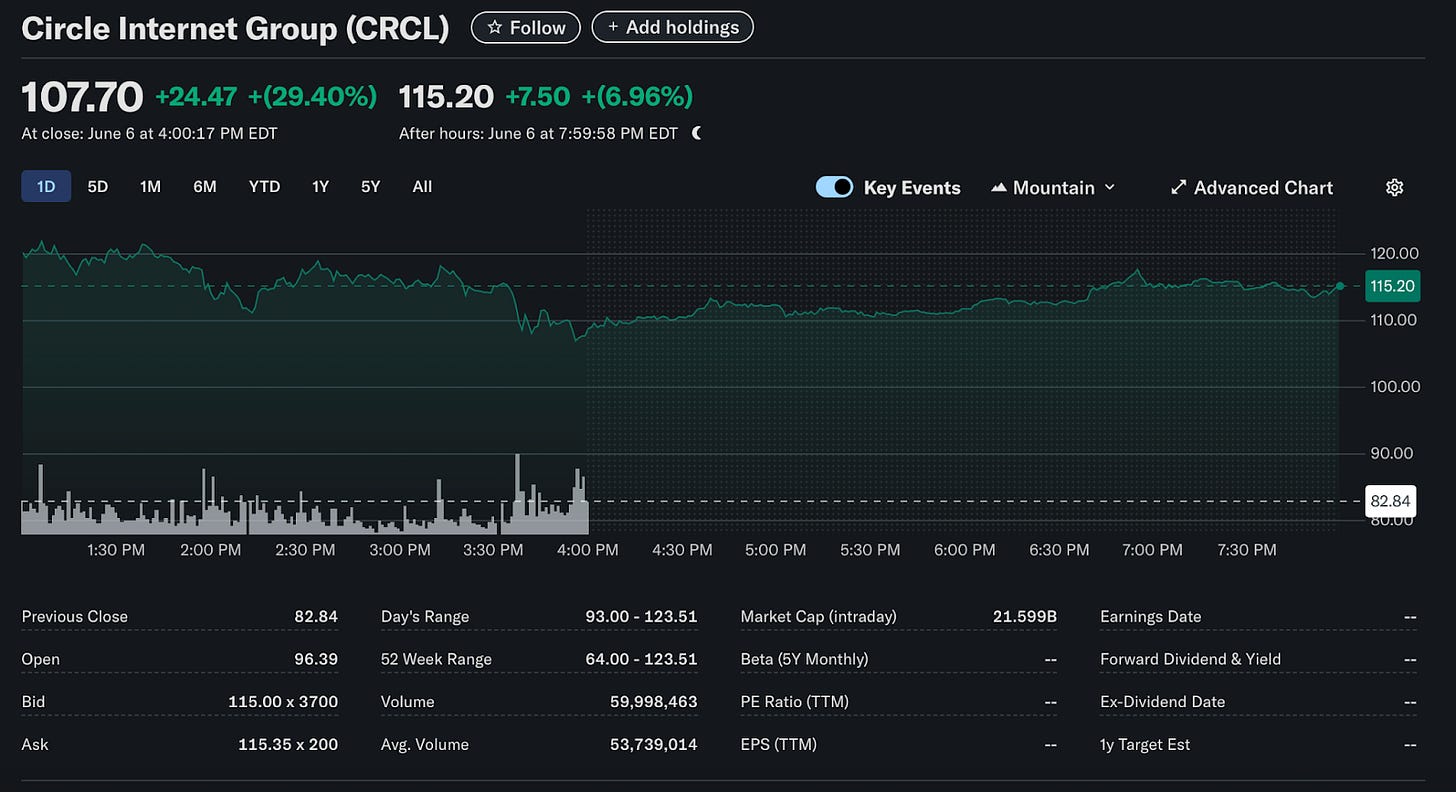Click the 1:30 PM label on time axis
Image resolution: width=1456 pixels, height=792 pixels.
(x=117, y=550)
